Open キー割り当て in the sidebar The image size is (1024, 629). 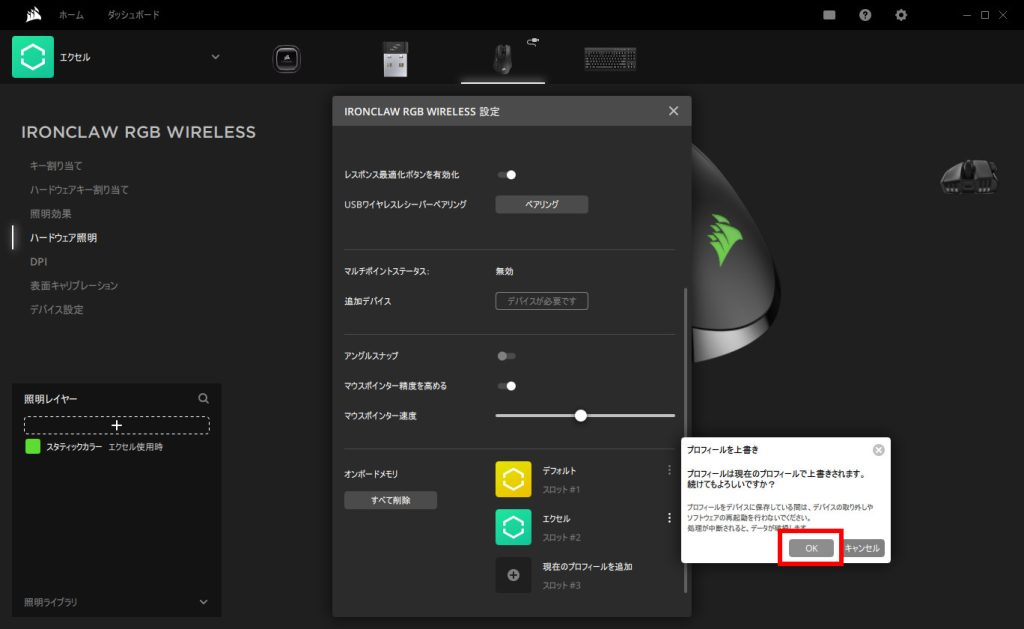tap(56, 166)
